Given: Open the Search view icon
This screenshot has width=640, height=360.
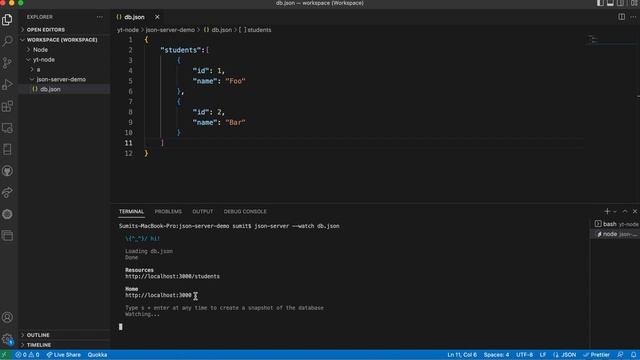Looking at the screenshot, I should [7, 41].
